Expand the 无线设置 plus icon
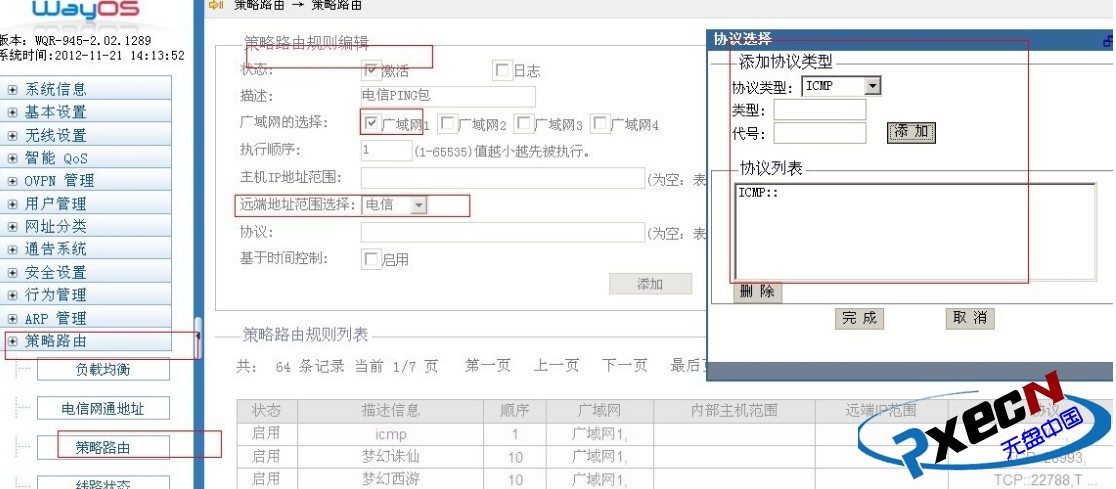Screen dimensions: 1116x489 [x=13, y=135]
